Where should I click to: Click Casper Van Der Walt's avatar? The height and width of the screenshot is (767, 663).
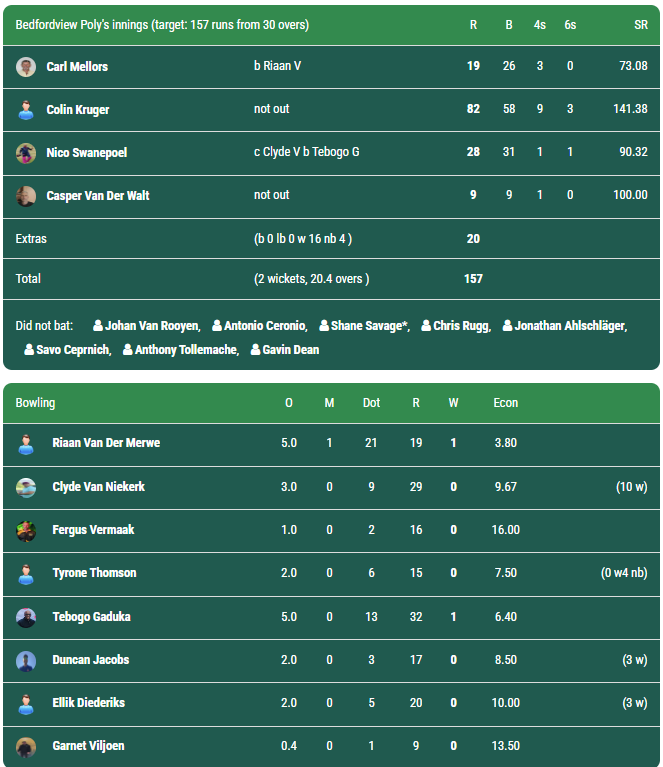click(x=26, y=196)
